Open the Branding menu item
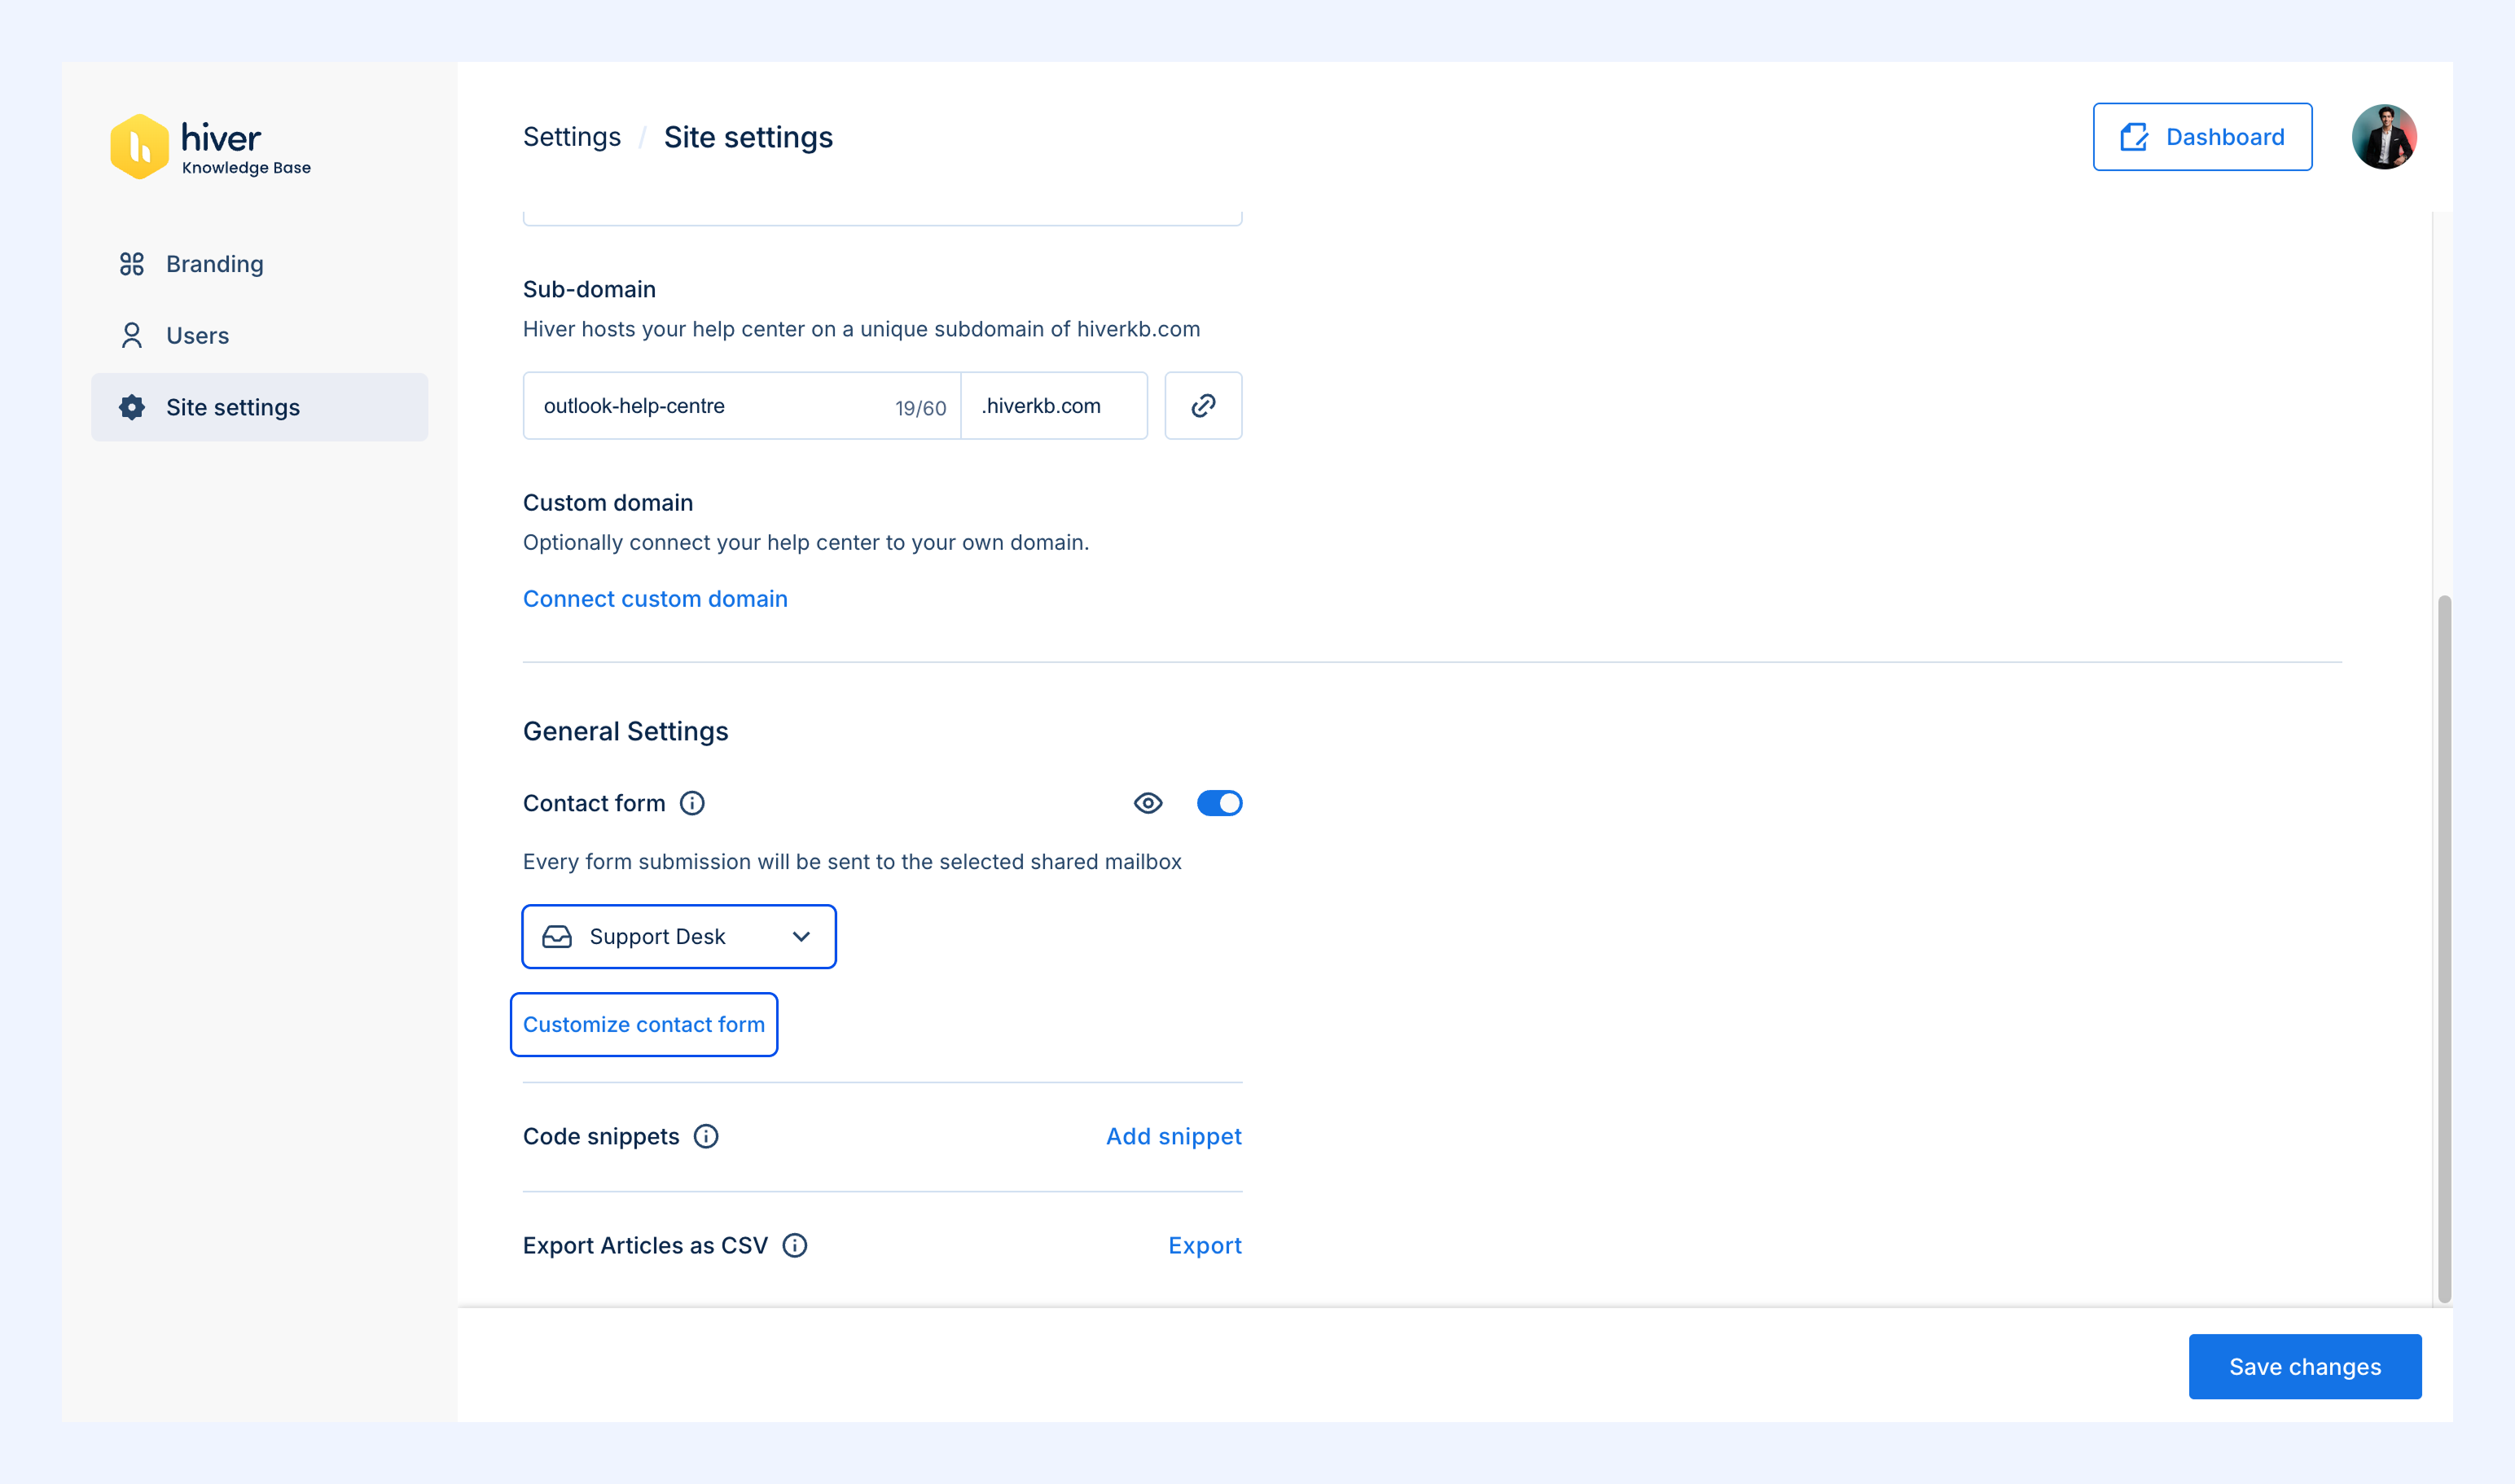Image resolution: width=2515 pixels, height=1484 pixels. [x=260, y=264]
